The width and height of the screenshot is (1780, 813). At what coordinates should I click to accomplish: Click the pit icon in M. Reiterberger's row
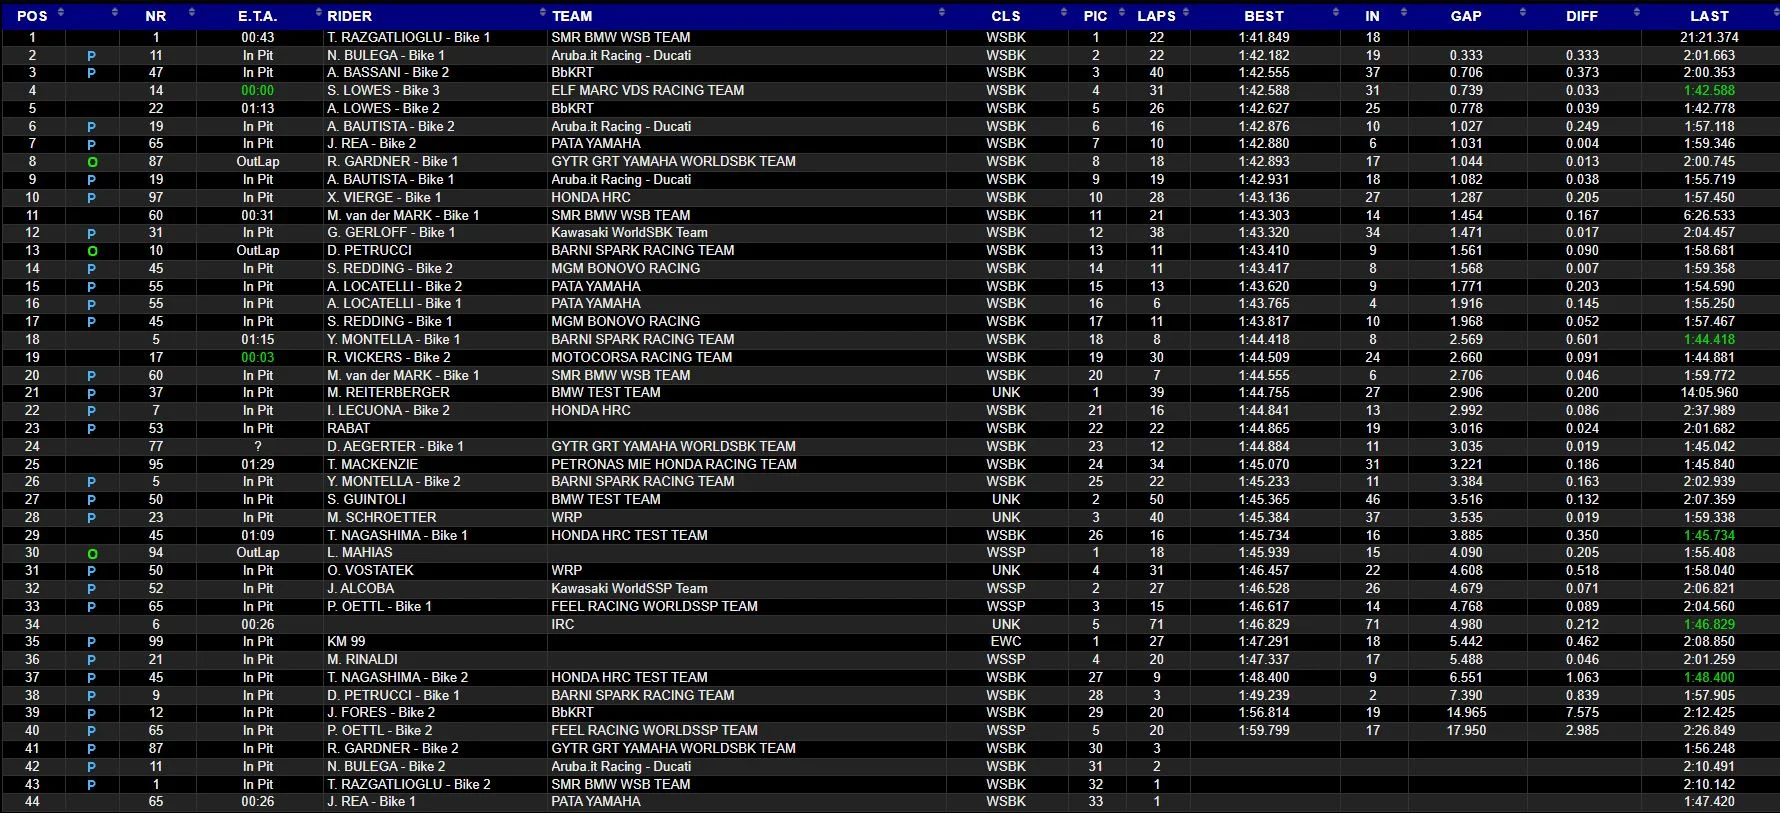(92, 393)
